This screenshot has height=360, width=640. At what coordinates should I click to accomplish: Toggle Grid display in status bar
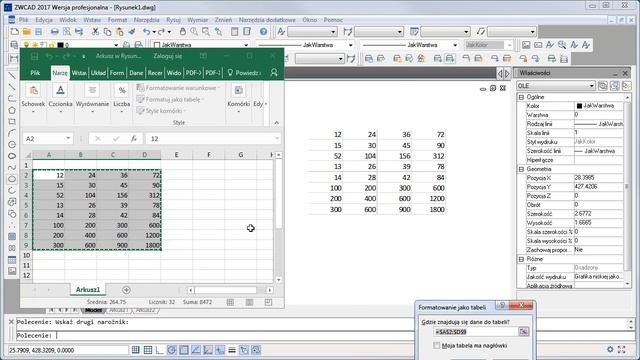(148, 350)
